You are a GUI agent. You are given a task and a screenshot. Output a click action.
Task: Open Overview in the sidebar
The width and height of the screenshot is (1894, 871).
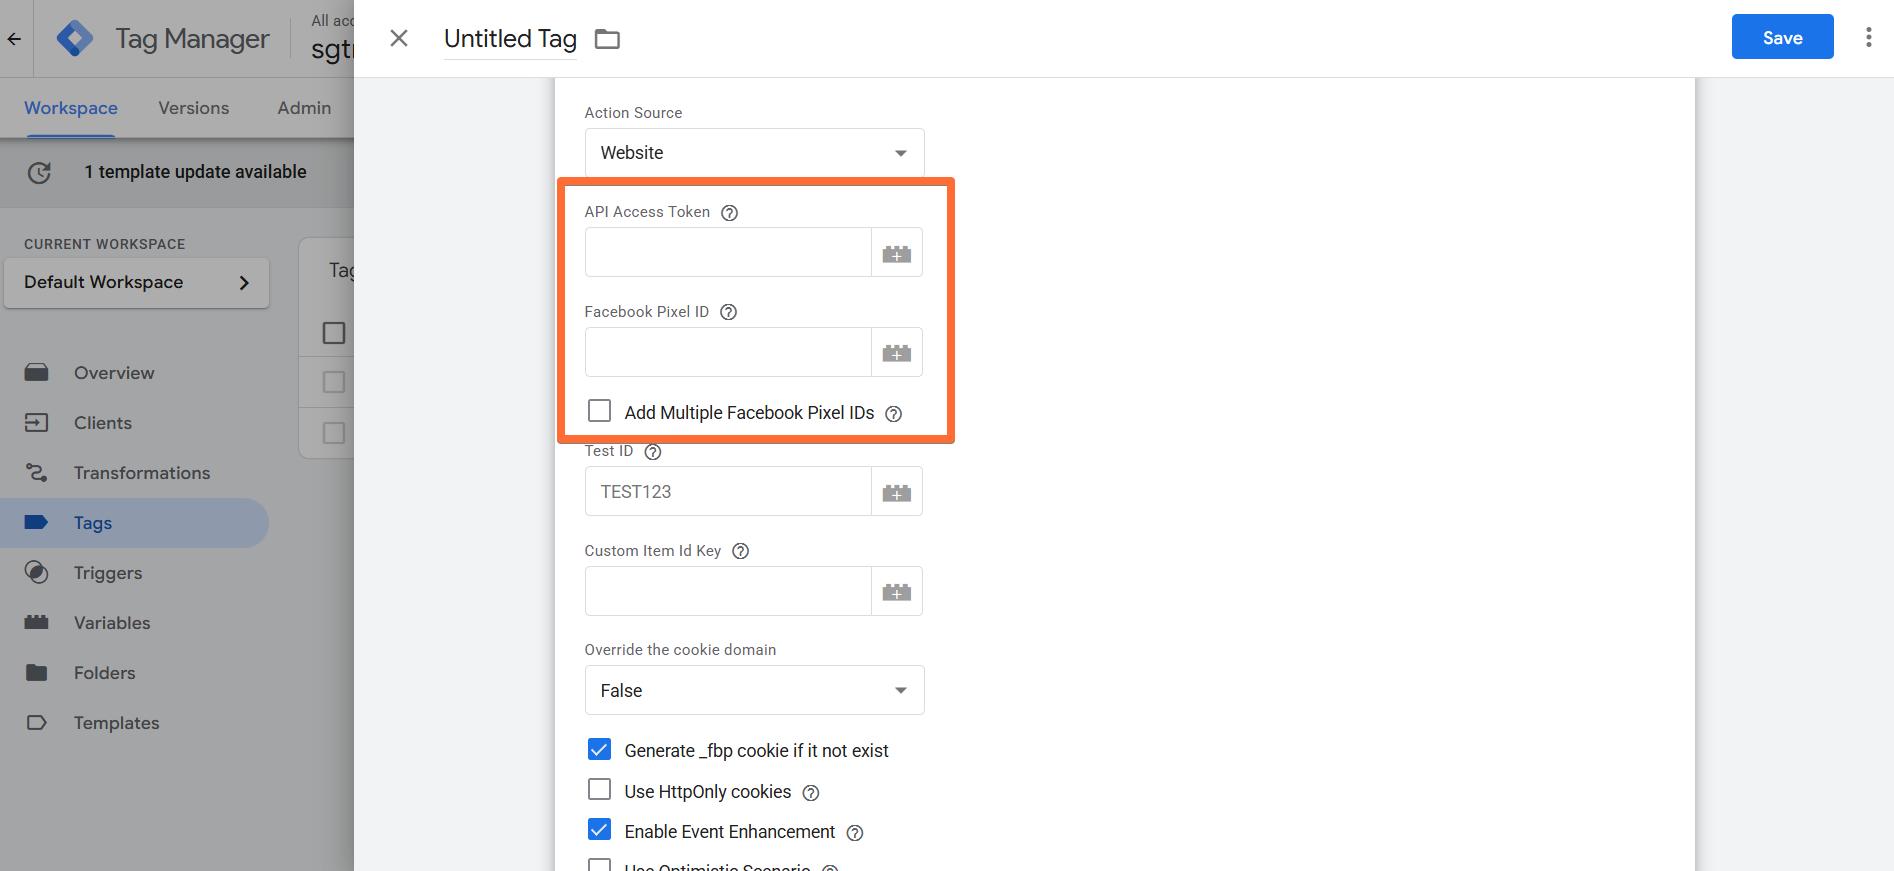coord(134,373)
